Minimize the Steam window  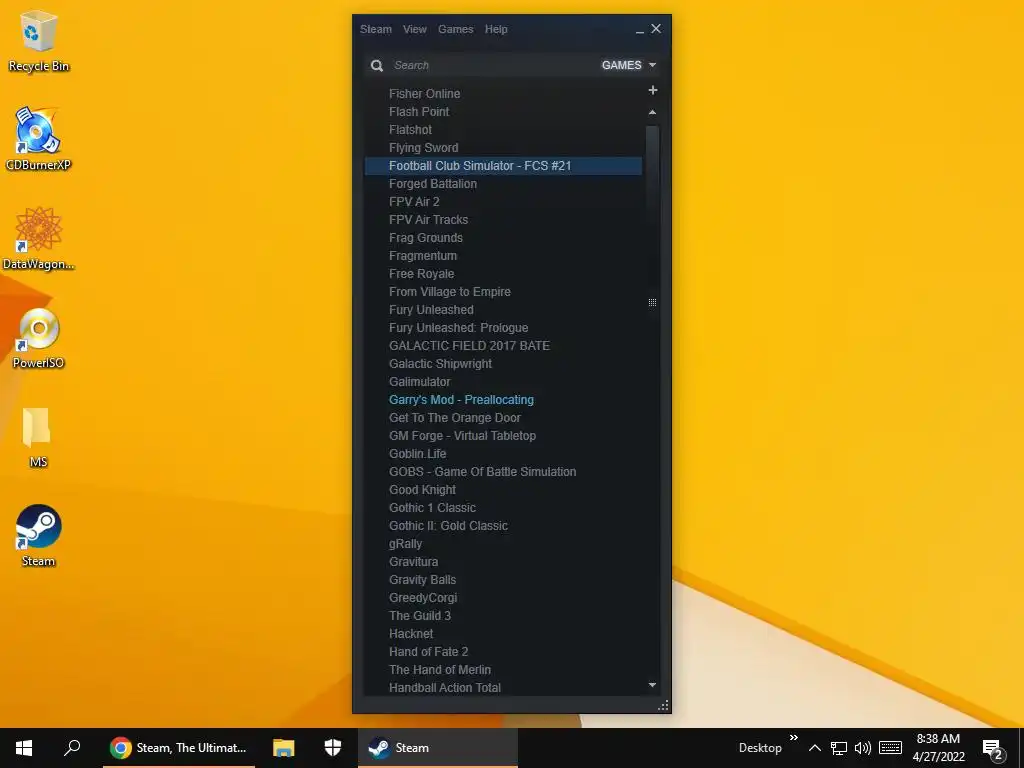point(640,30)
